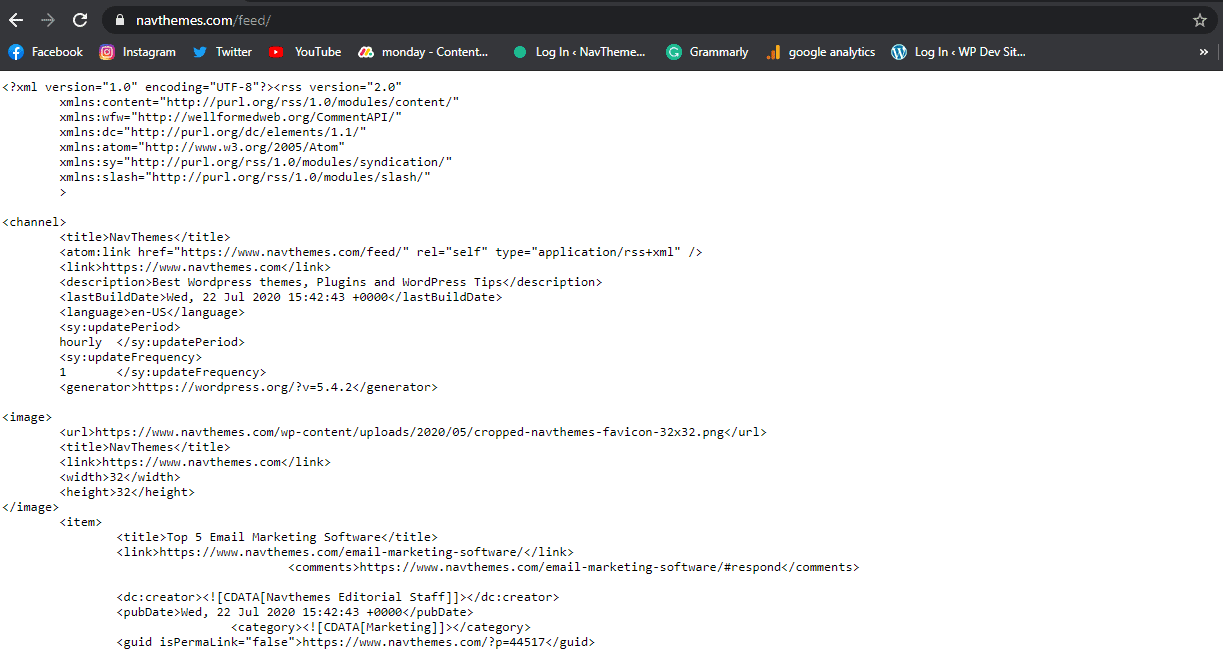1223x661 pixels.
Task: Click the atom:link href line
Action: point(381,252)
